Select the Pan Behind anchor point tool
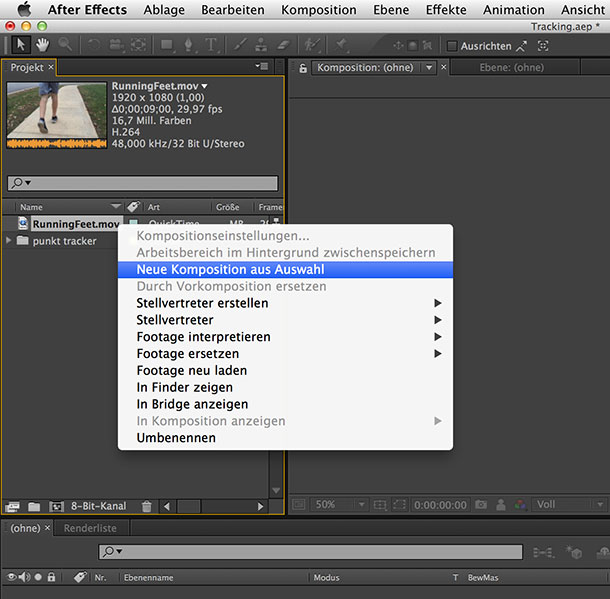Image resolution: width=610 pixels, height=599 pixels. (x=138, y=45)
